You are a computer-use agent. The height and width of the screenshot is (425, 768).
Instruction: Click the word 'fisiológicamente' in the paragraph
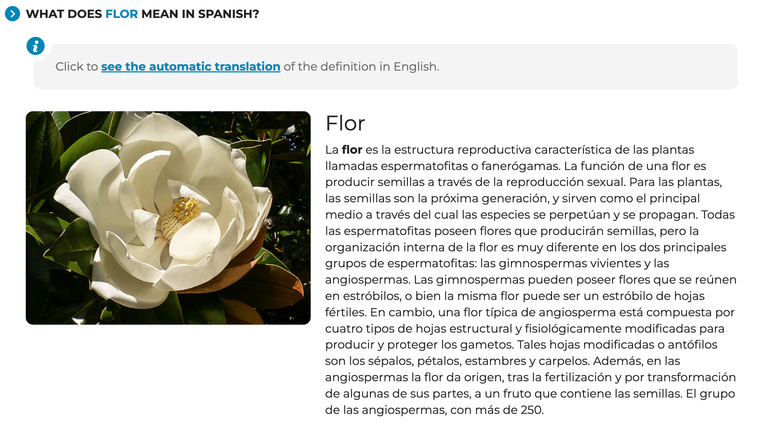pos(574,329)
